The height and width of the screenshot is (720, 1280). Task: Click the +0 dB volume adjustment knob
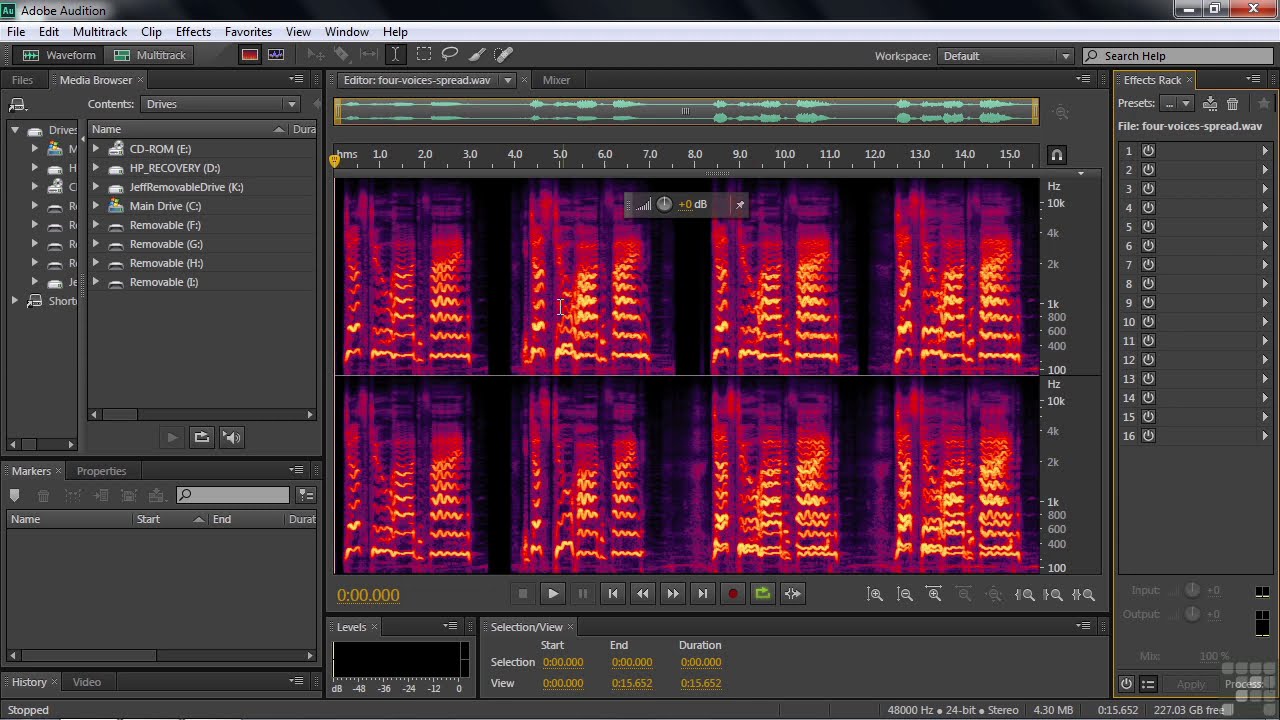664,205
